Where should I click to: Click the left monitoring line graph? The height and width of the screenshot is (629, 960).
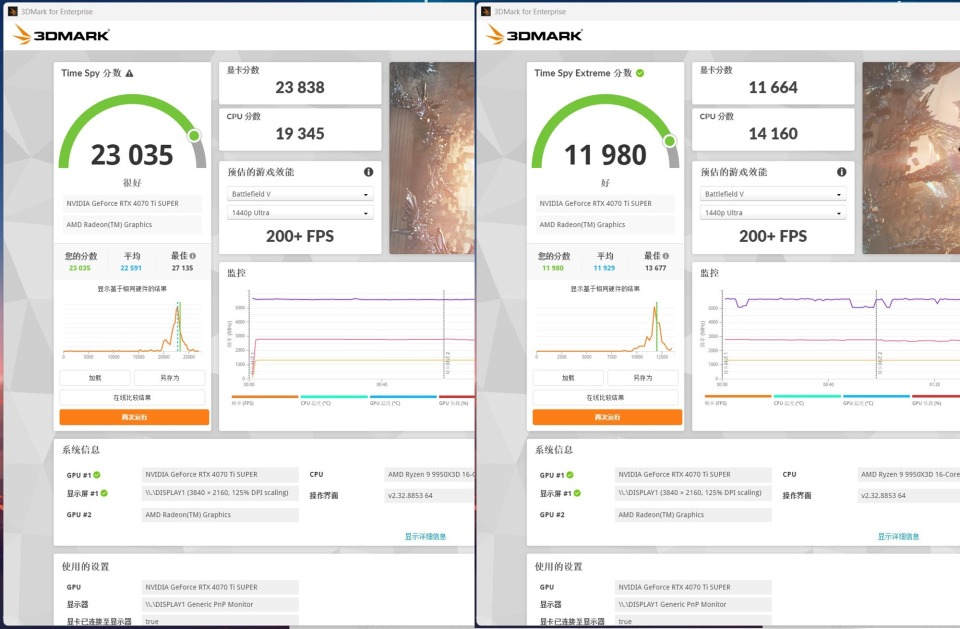(x=360, y=336)
